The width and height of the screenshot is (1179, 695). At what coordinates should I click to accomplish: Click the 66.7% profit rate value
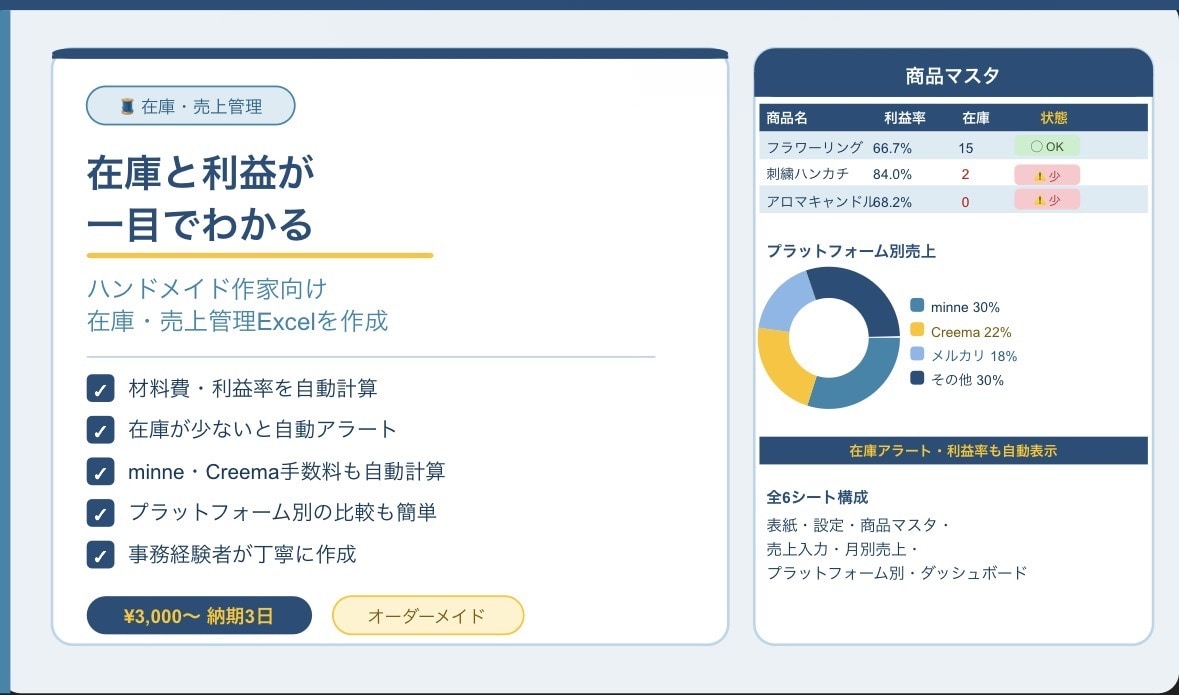pos(893,148)
